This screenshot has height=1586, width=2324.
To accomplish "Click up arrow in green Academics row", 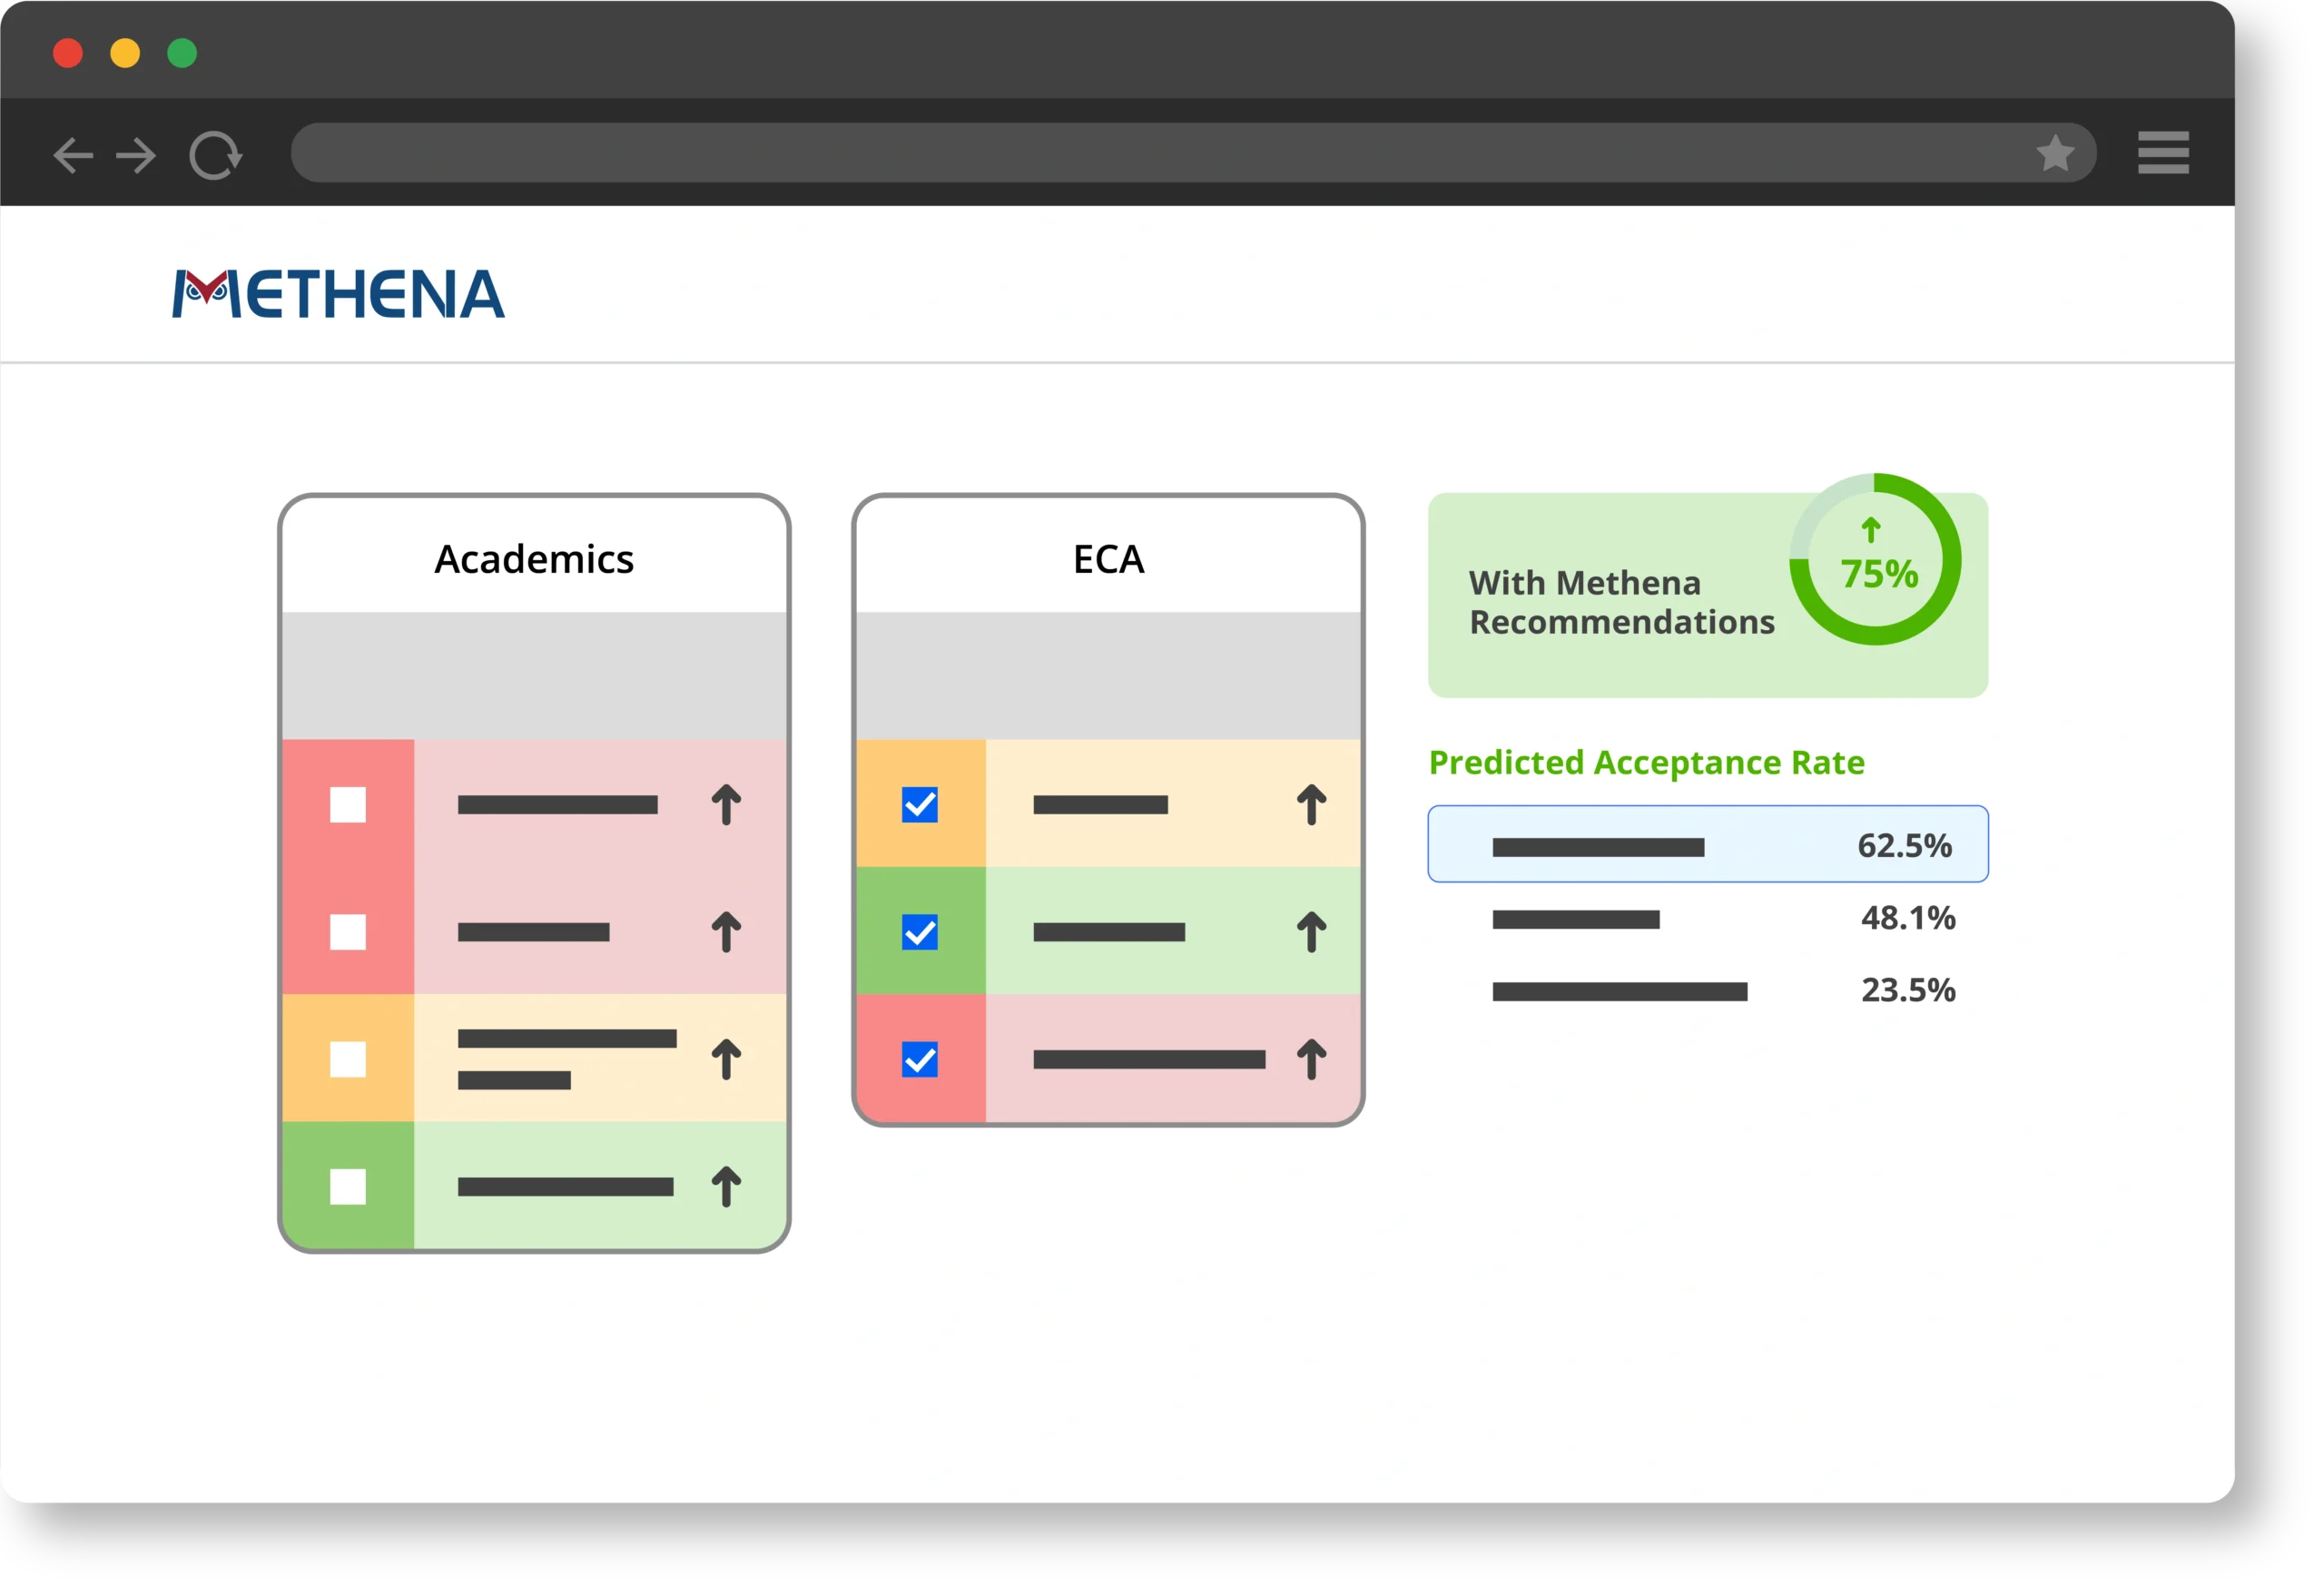I will point(726,1187).
